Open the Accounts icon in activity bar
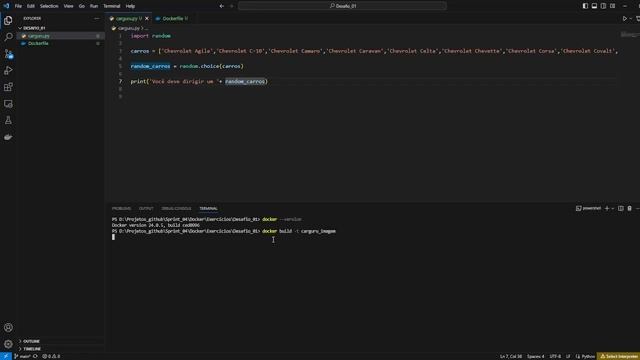The height and width of the screenshot is (360, 640). pos(8,327)
